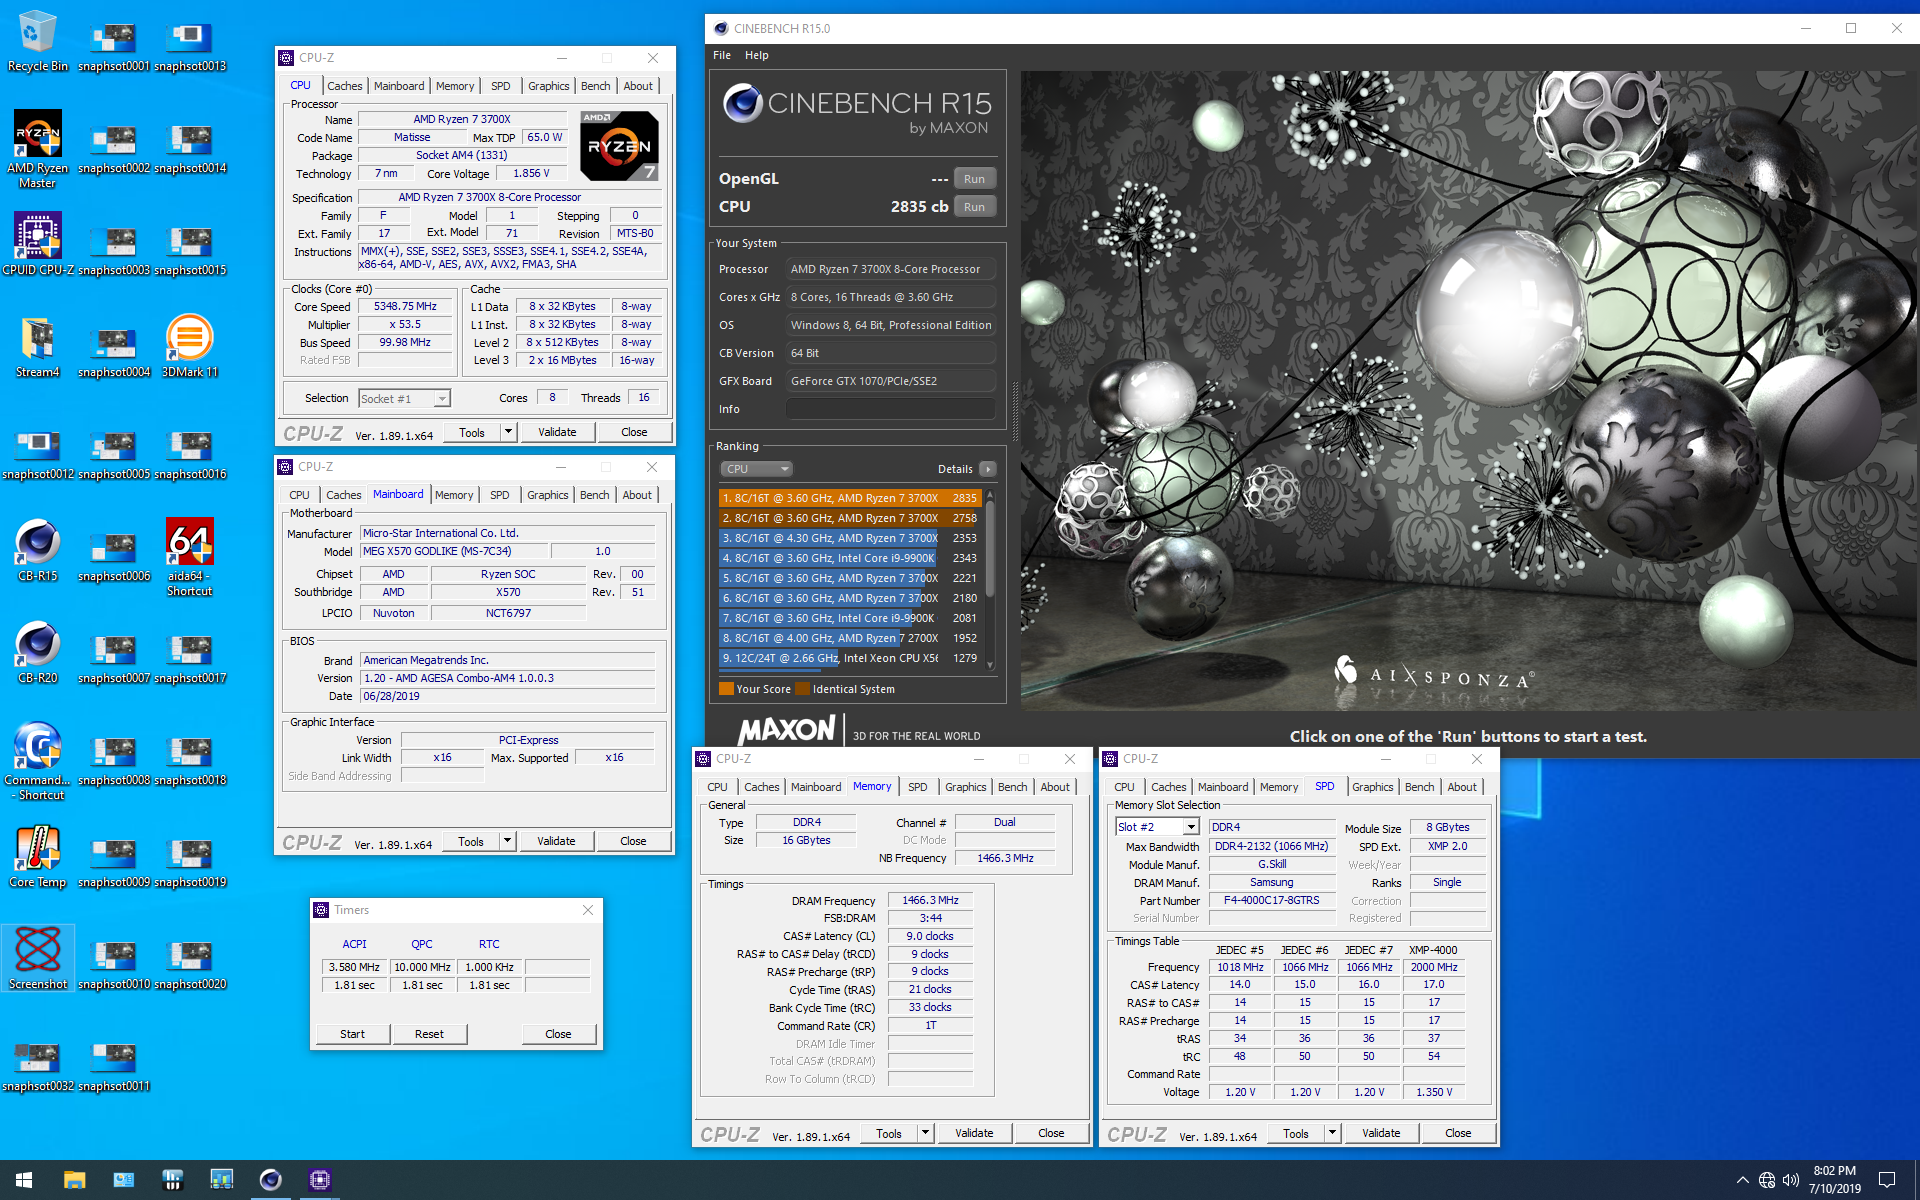Select the Screenshot desktop icon

(38, 958)
